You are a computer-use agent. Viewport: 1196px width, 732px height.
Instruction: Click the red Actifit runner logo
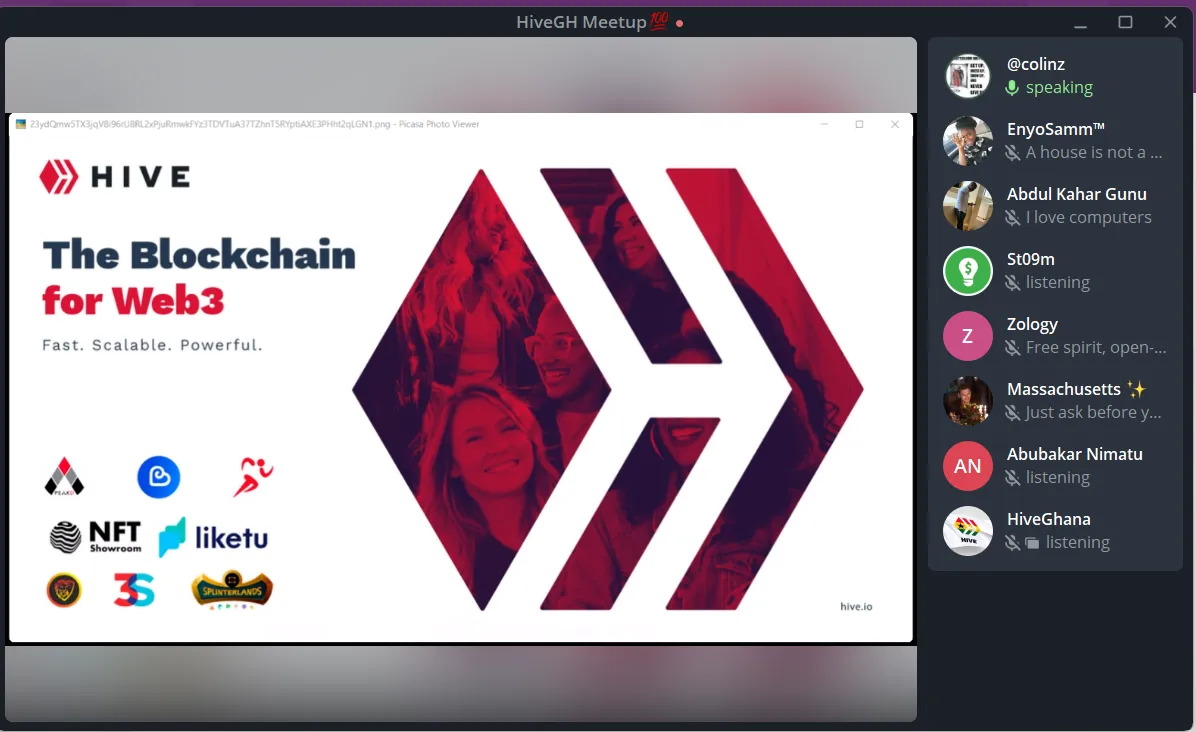pos(253,477)
